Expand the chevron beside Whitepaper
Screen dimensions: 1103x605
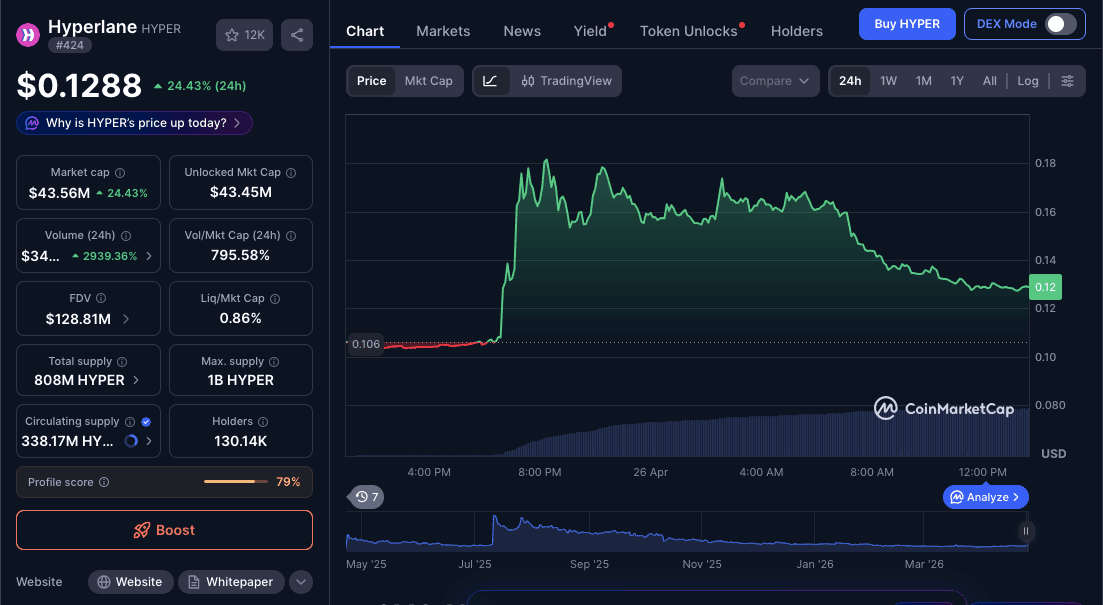300,581
